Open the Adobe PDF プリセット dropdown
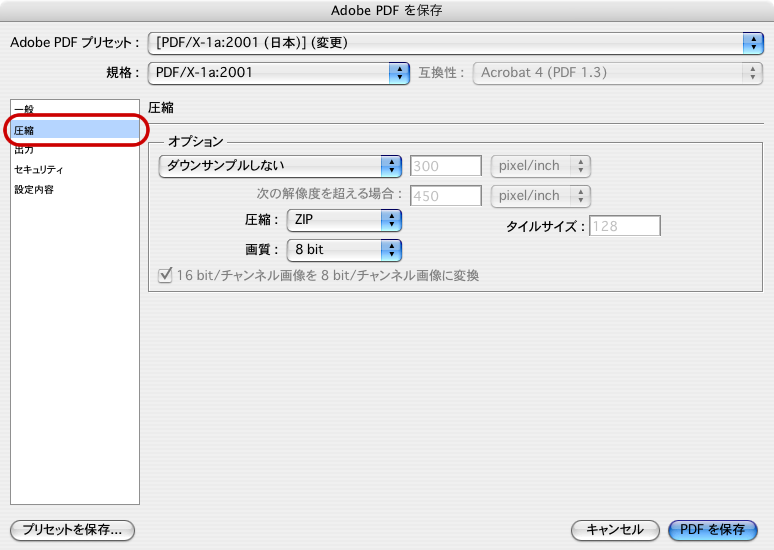The image size is (774, 550). tap(456, 43)
